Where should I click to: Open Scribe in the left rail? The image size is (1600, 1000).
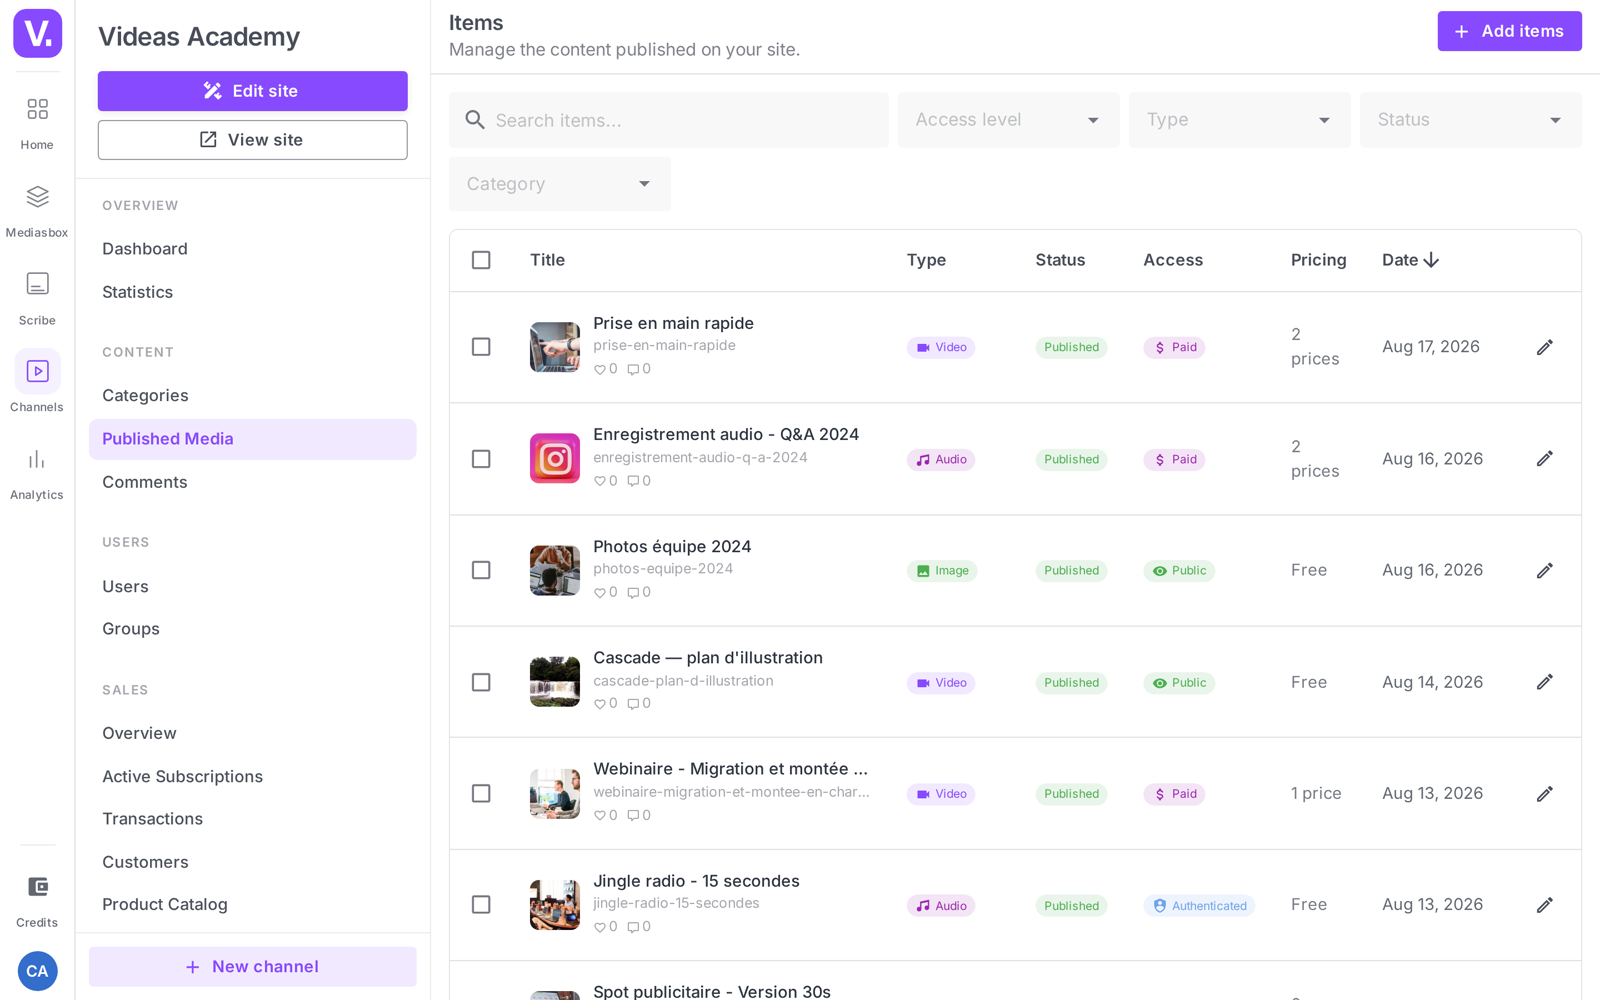click(x=37, y=299)
